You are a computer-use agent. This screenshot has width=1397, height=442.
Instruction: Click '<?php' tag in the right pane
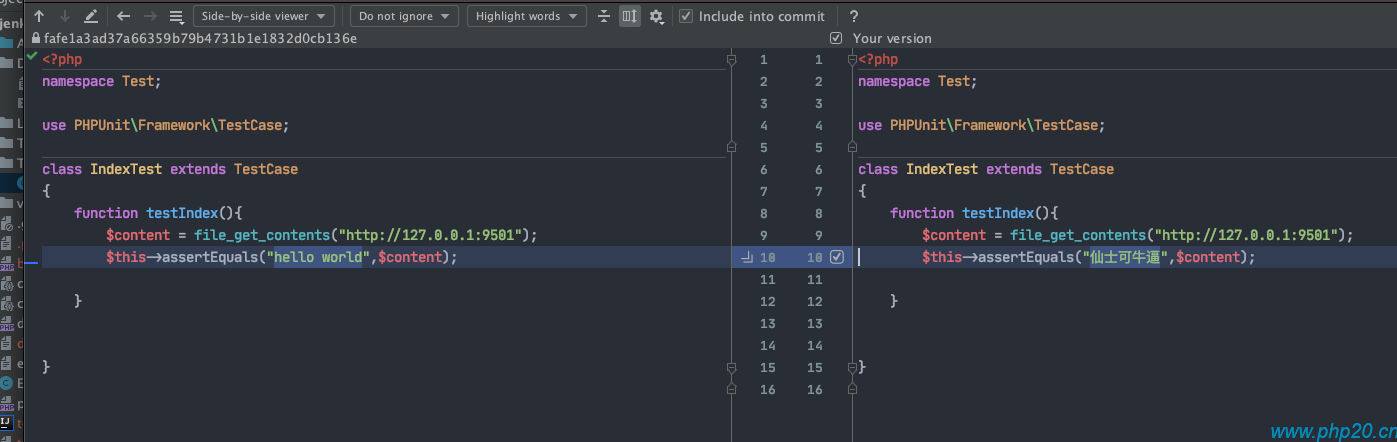coord(878,60)
